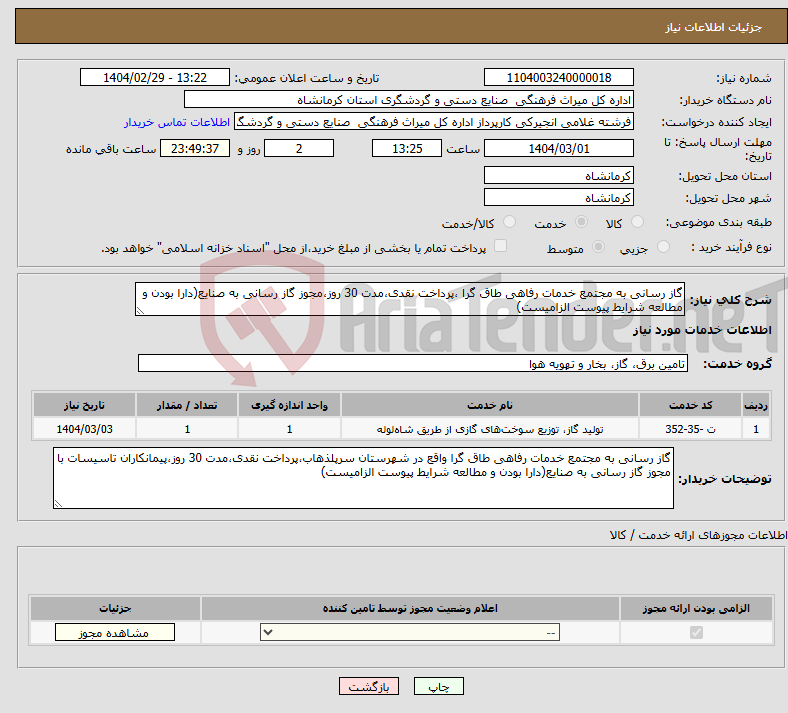Click the جزئیات اطلاعات نیاز page title
Screen dimensions: 788x713
[x=714, y=27]
